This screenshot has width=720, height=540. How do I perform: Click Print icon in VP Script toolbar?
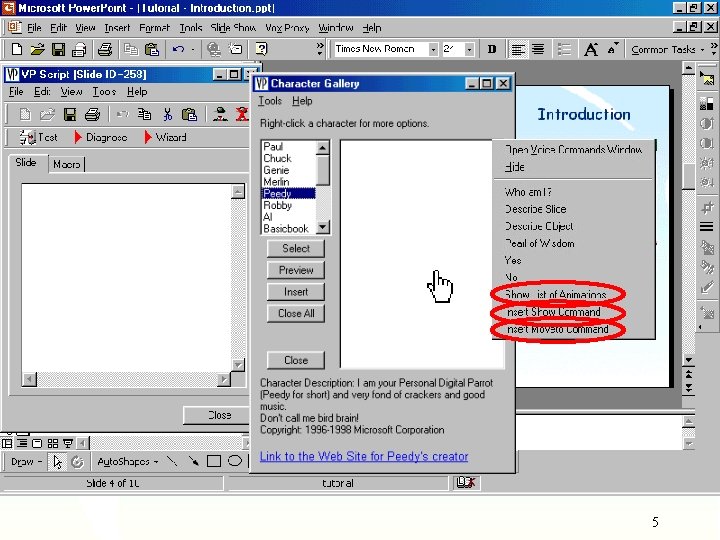[92, 114]
